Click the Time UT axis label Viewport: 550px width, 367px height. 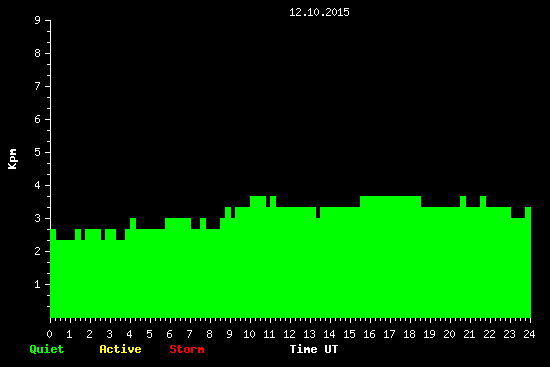(x=314, y=349)
